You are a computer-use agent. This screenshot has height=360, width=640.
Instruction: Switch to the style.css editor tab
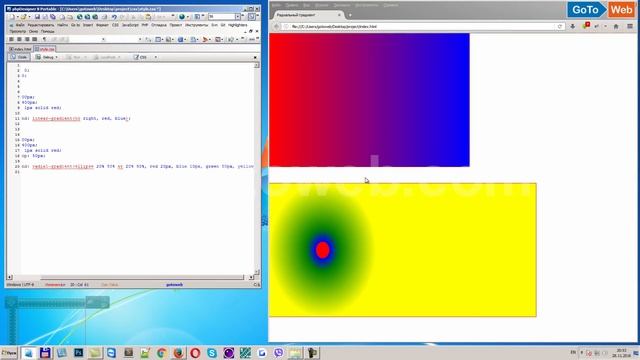point(44,49)
